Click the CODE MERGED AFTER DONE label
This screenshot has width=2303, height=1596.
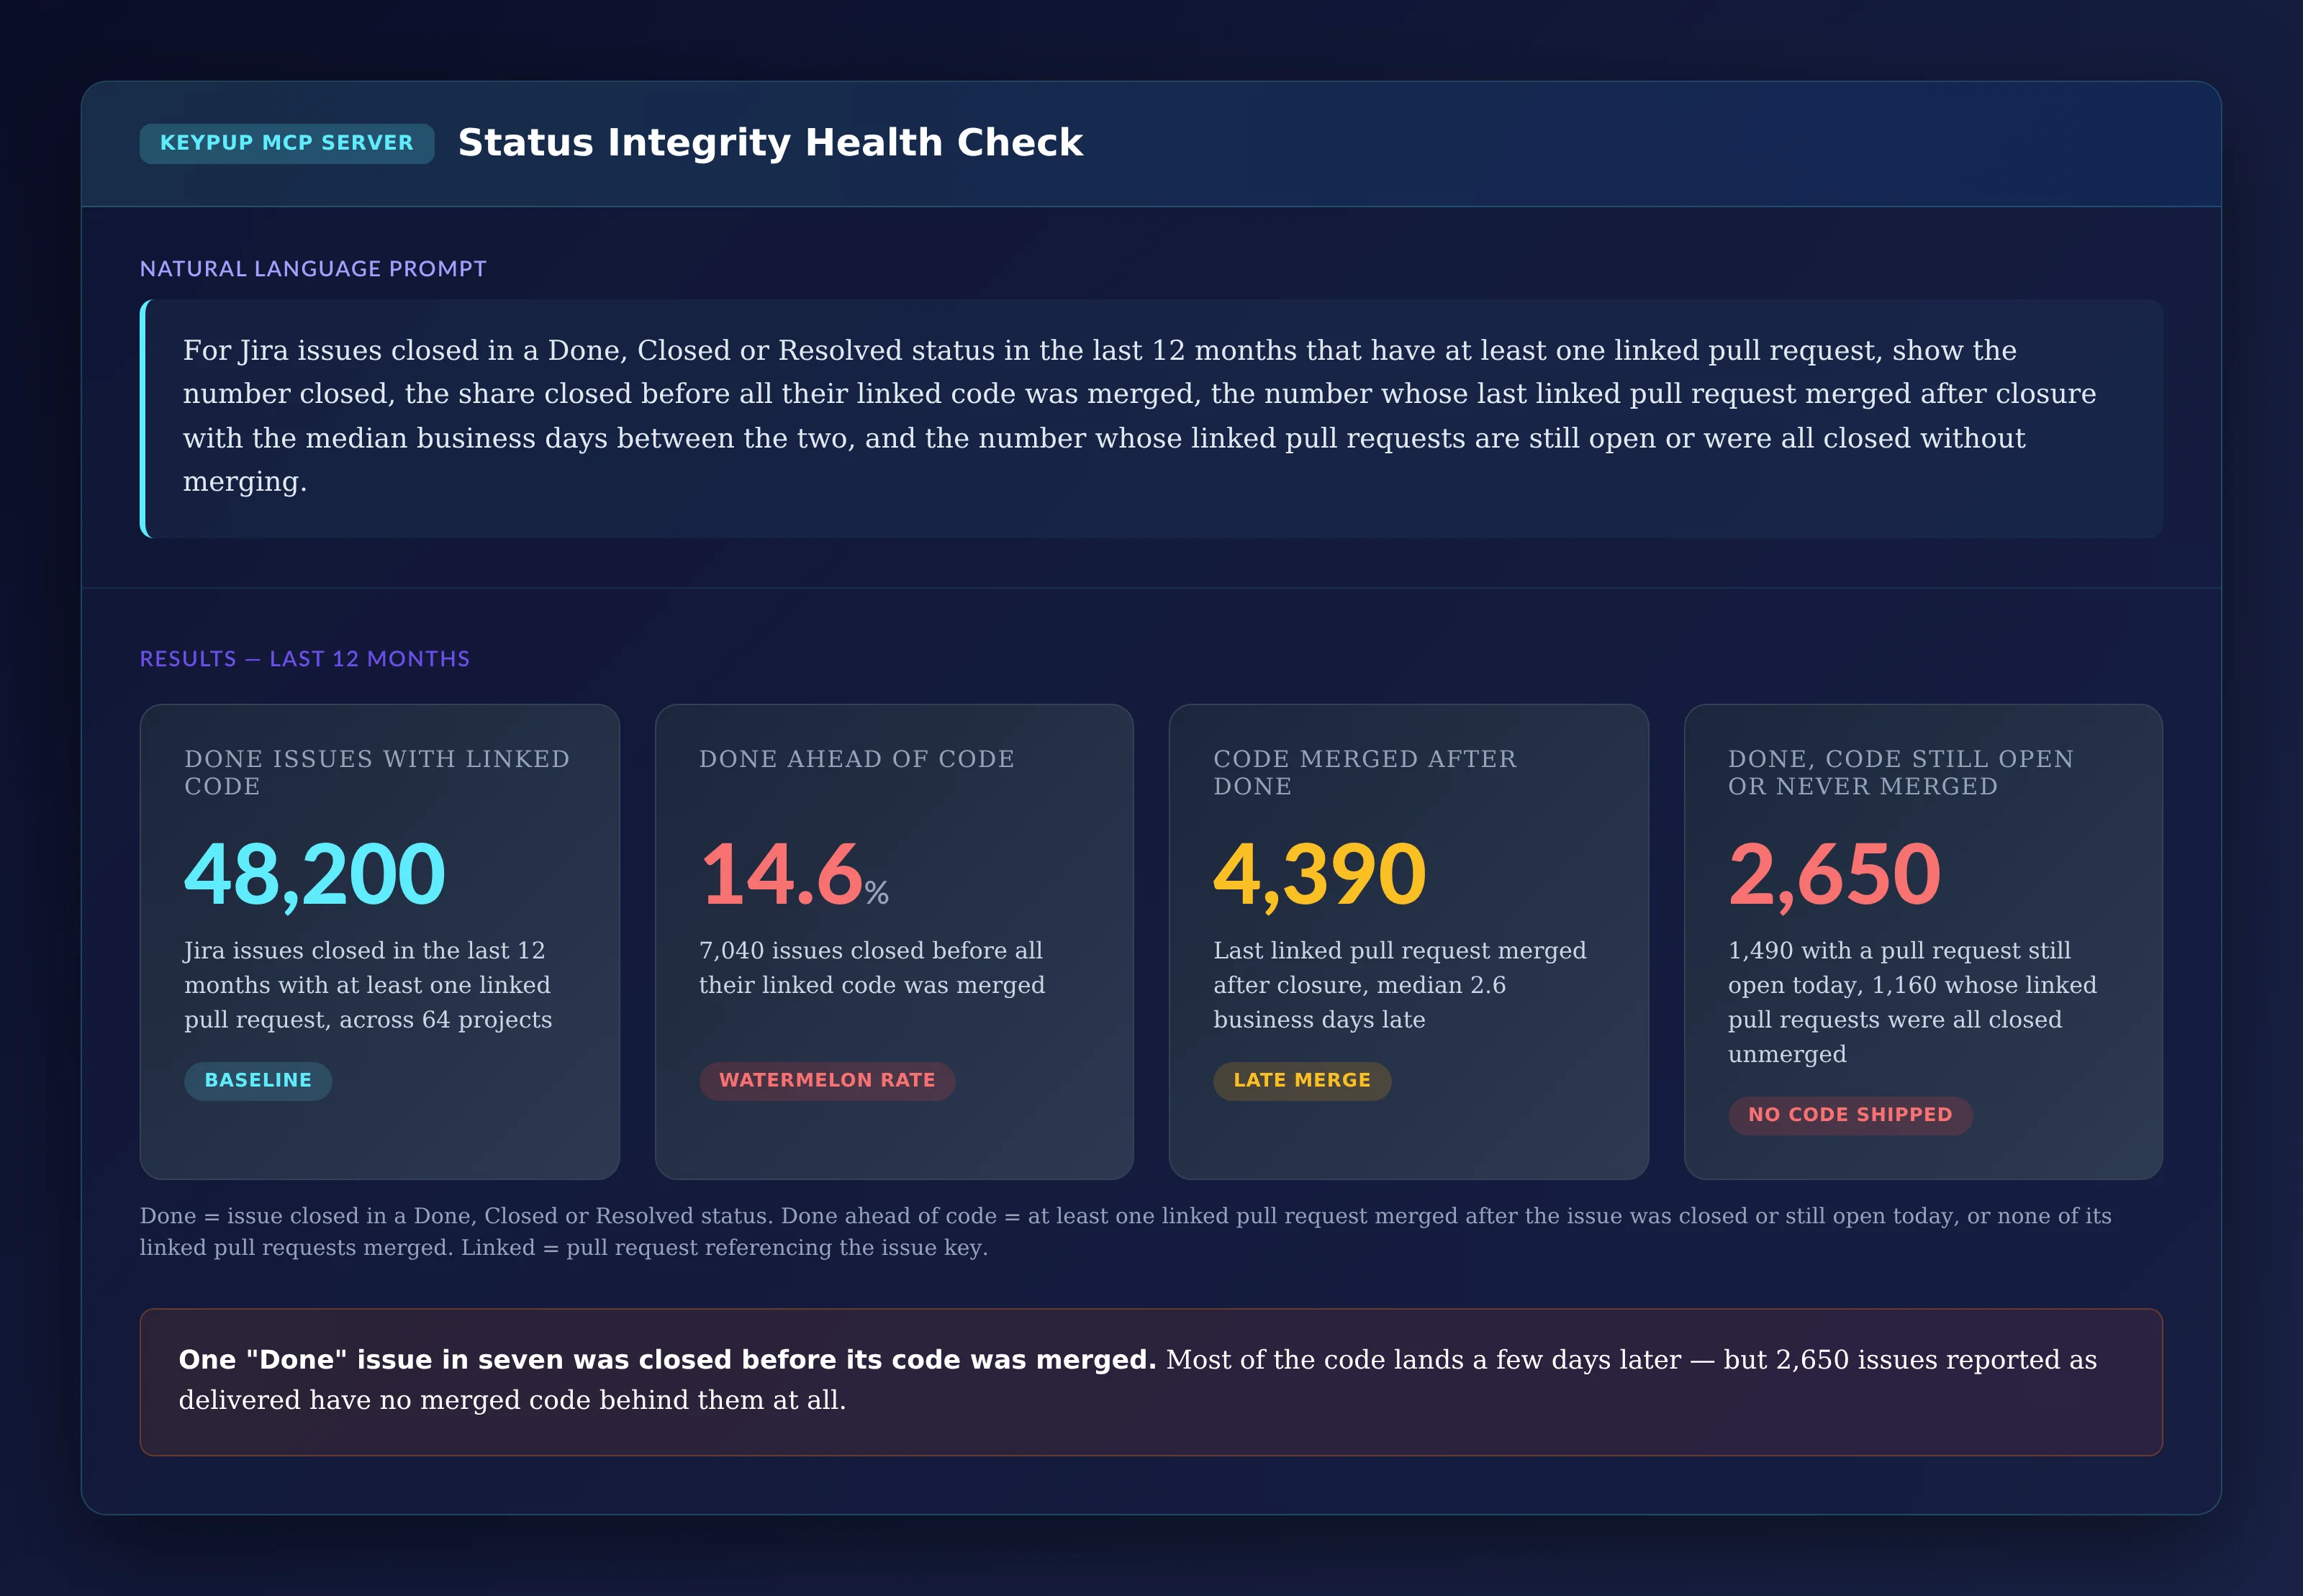[x=1365, y=772]
